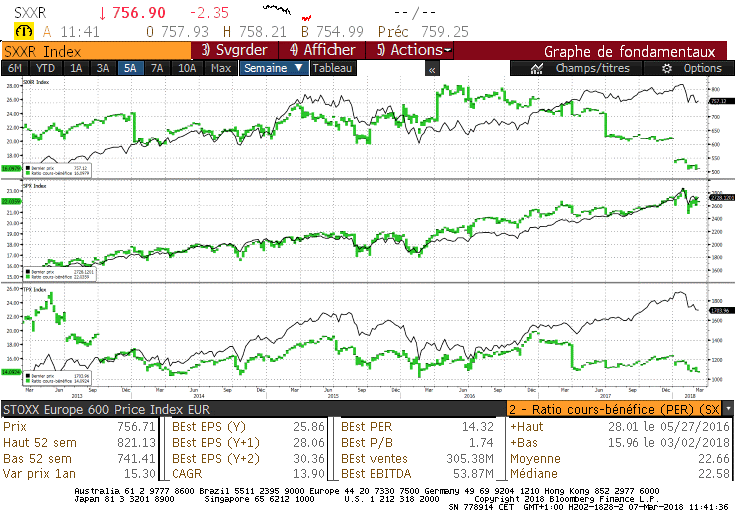
Task: Click the BEst EPS (Y+2) value 30.36
Action: [308, 459]
